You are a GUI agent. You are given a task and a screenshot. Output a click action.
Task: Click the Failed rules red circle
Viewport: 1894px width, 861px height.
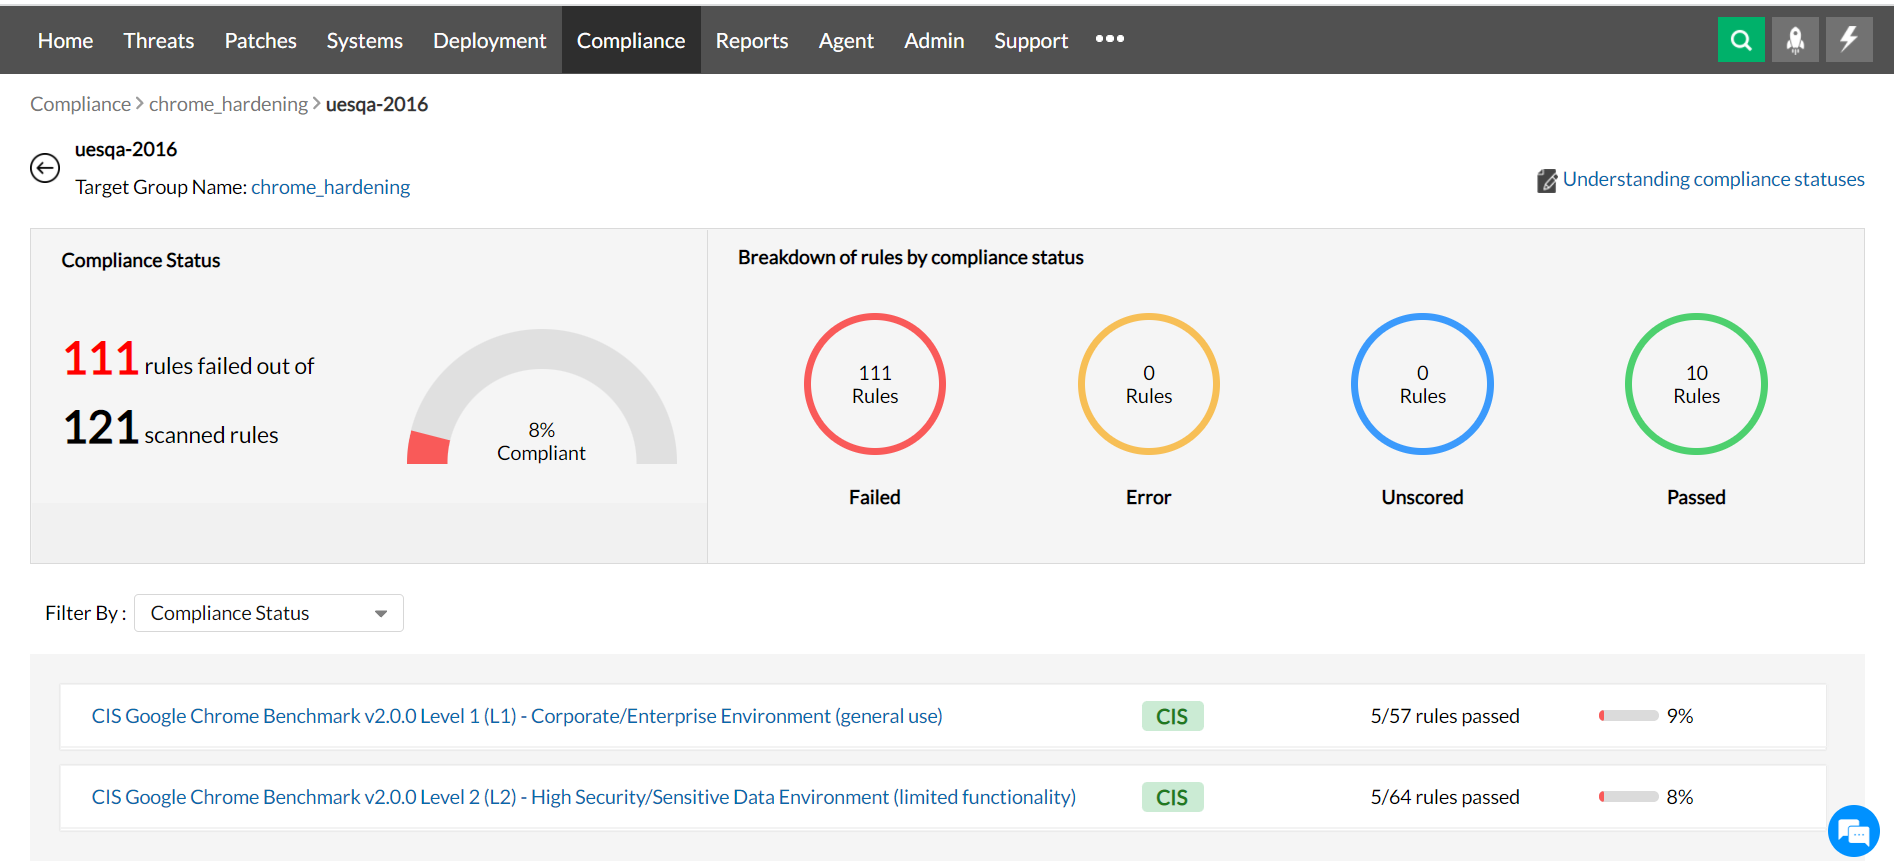(x=875, y=384)
